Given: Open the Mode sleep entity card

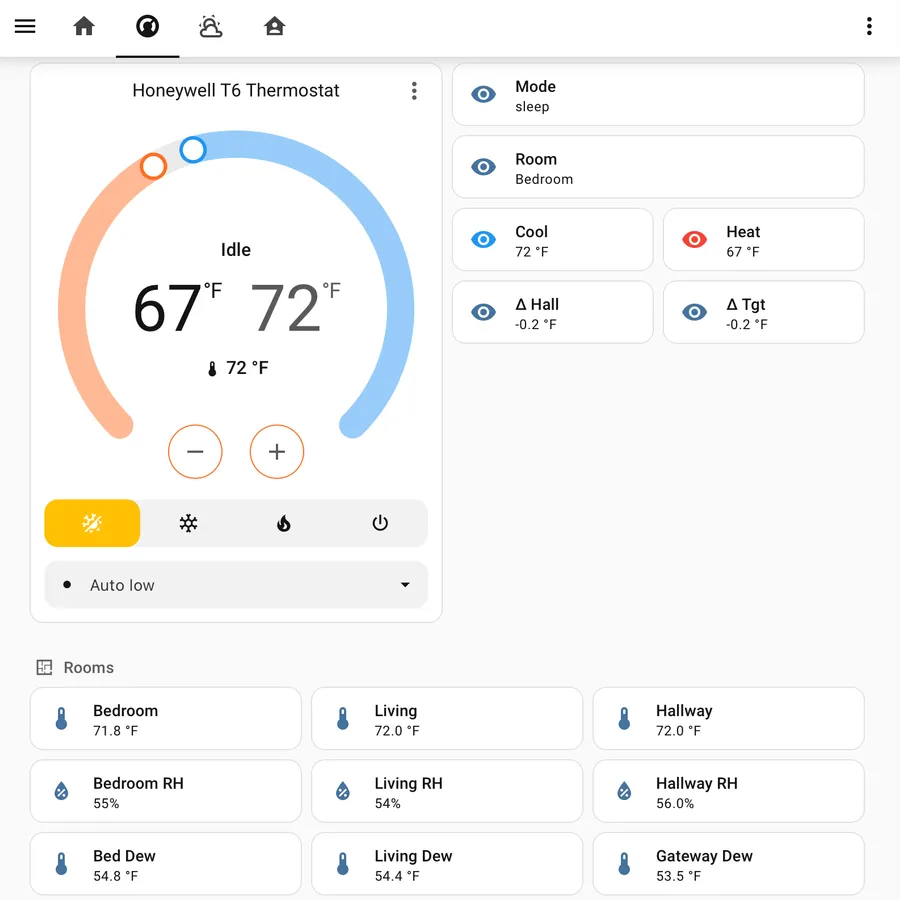Looking at the screenshot, I should coord(658,95).
